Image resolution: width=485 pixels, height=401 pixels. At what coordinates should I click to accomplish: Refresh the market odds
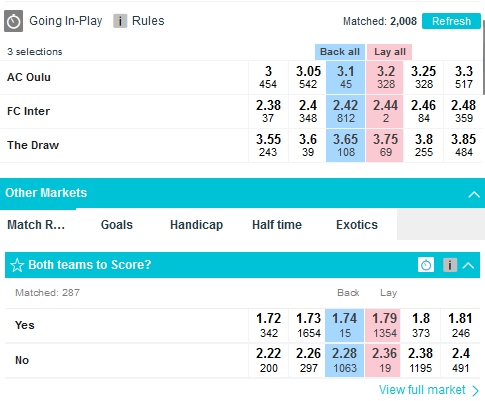pyautogui.click(x=451, y=21)
